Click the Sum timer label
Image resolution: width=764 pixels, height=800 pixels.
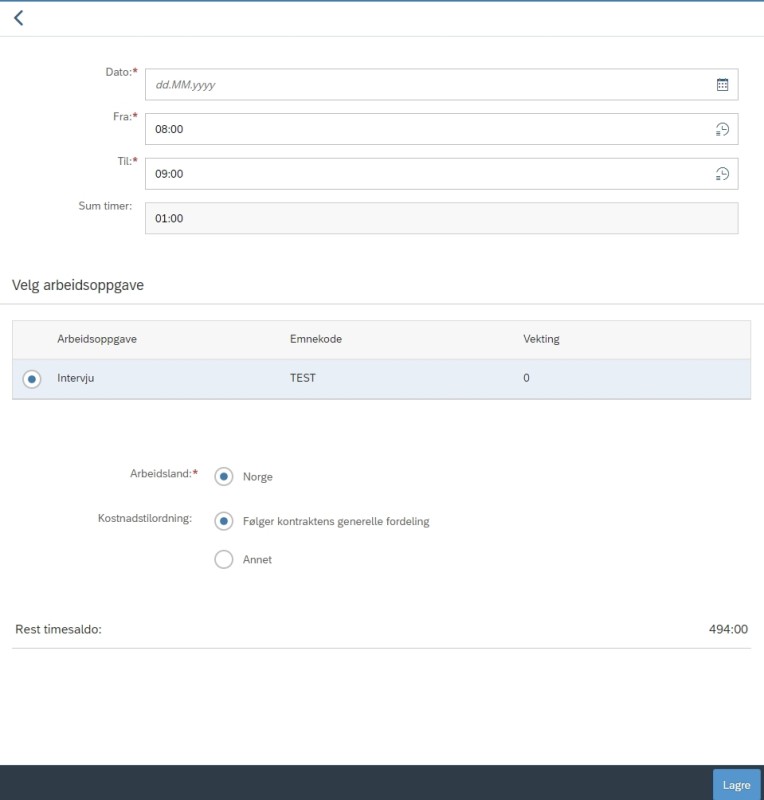coord(105,206)
